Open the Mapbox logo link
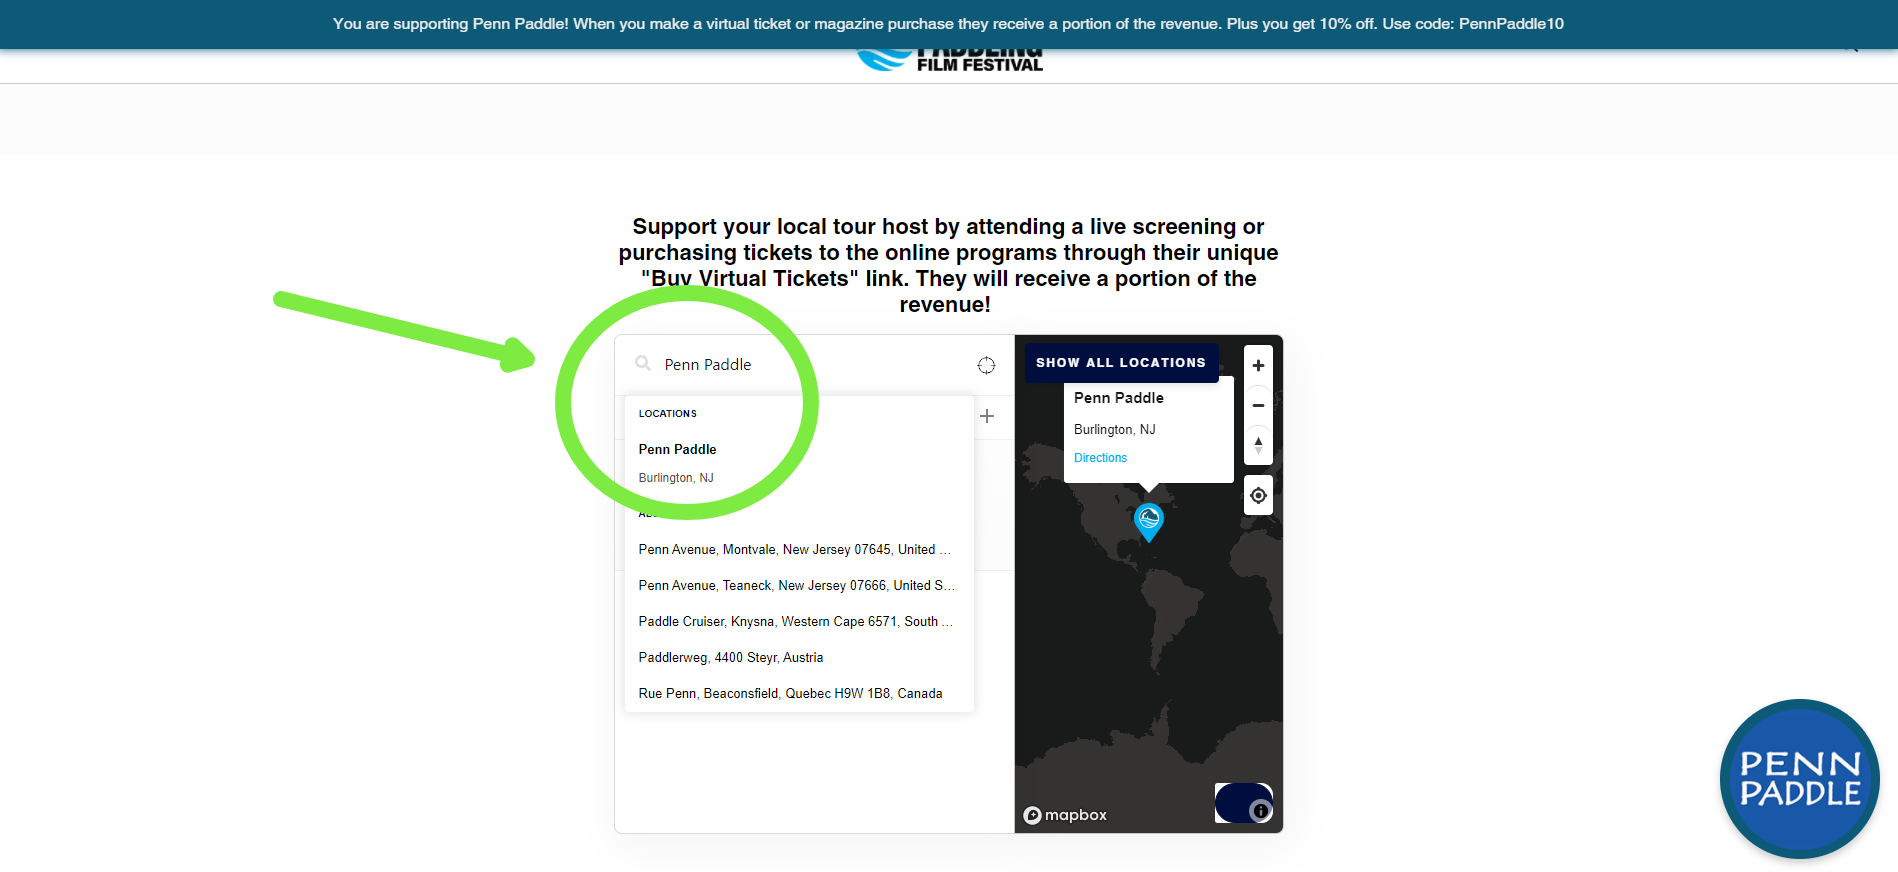1898x872 pixels. click(1065, 815)
